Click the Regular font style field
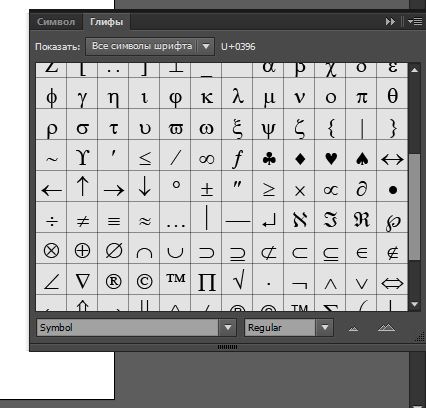 coord(281,328)
